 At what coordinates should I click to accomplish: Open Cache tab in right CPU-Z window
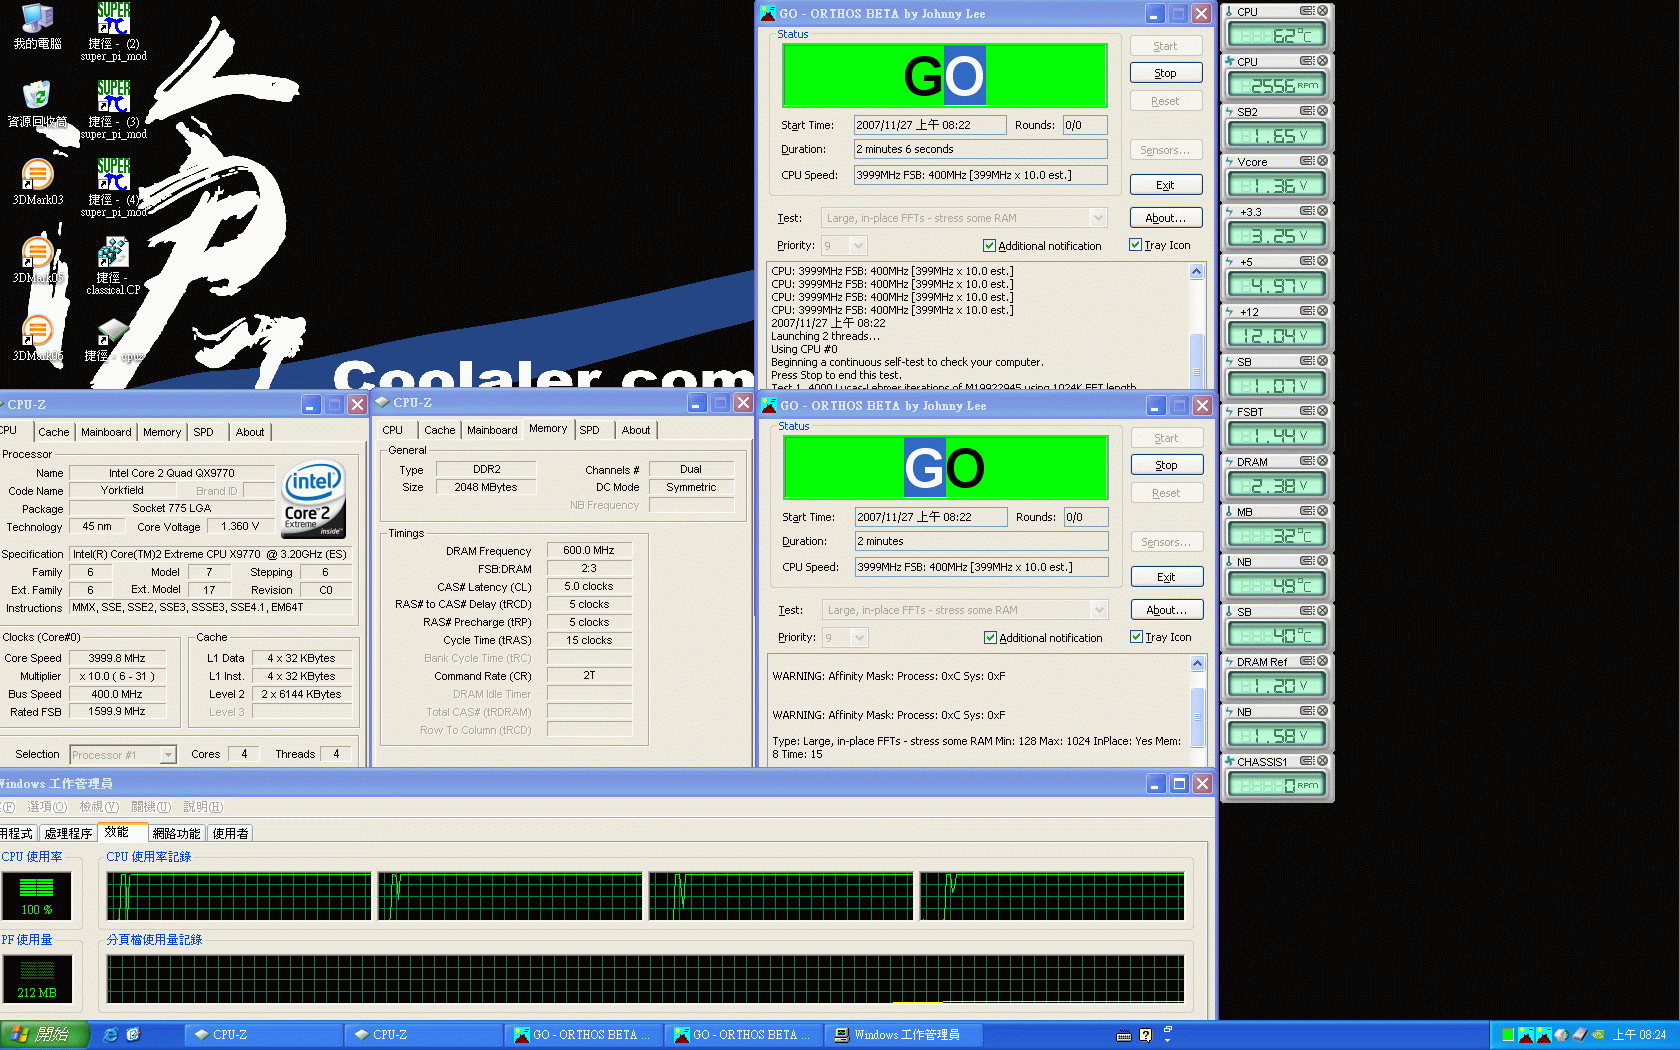pos(440,430)
